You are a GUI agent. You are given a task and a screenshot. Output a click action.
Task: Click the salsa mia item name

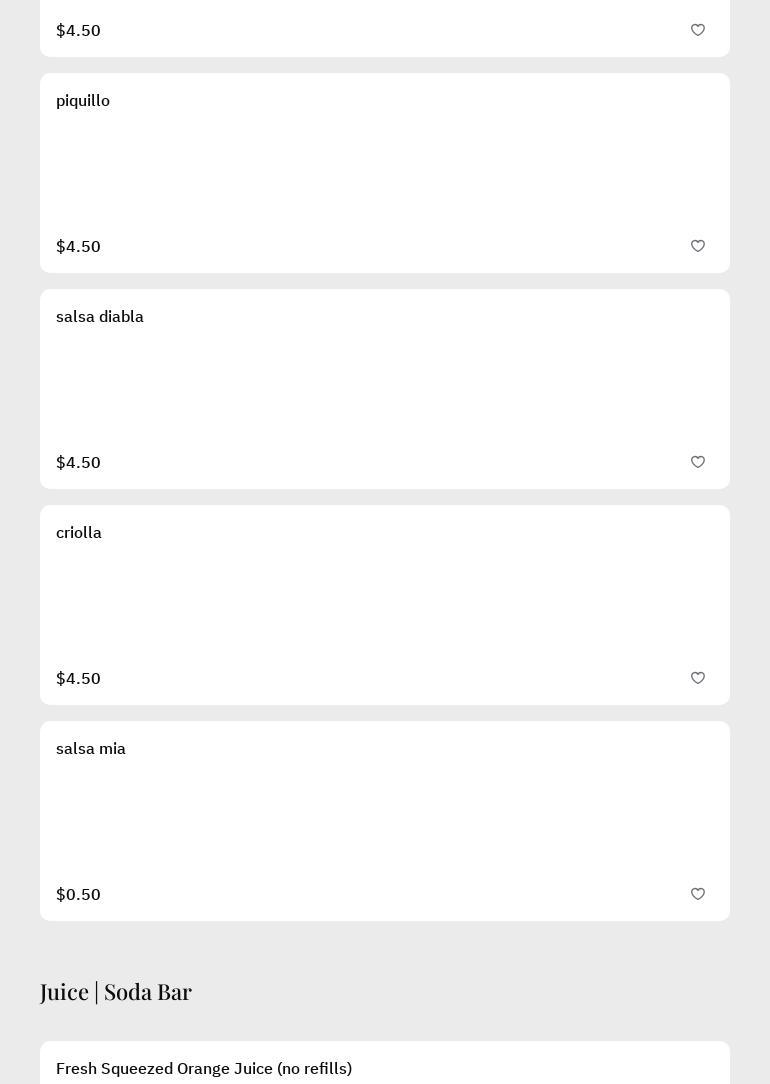coord(91,749)
